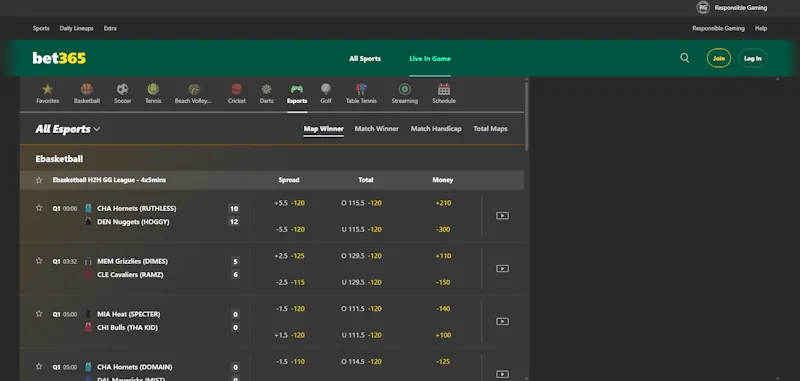The height and width of the screenshot is (381, 800).
Task: Select the -300 money line odds
Action: [x=443, y=230]
